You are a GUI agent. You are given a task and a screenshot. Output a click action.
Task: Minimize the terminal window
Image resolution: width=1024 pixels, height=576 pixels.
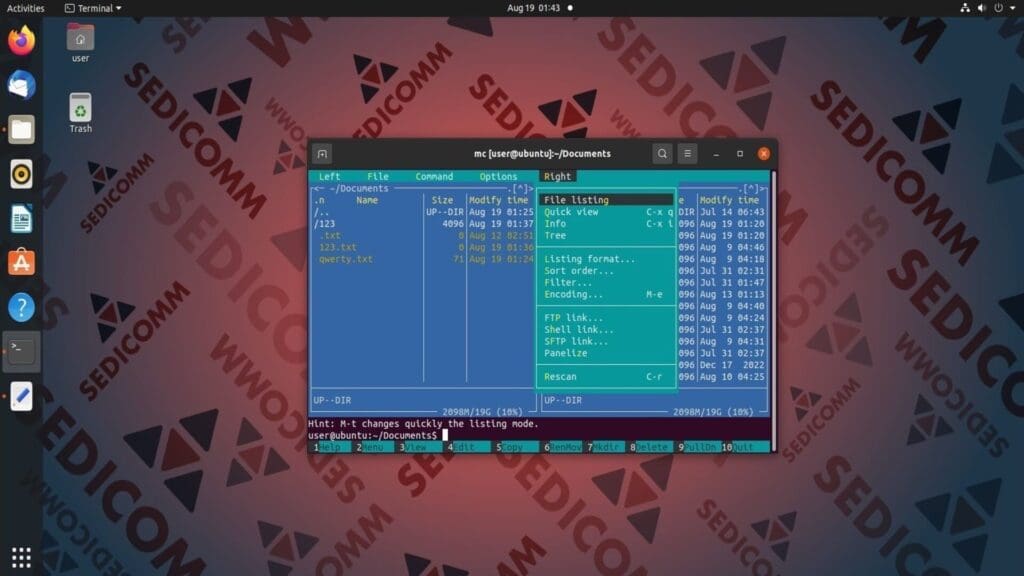pyautogui.click(x=716, y=154)
